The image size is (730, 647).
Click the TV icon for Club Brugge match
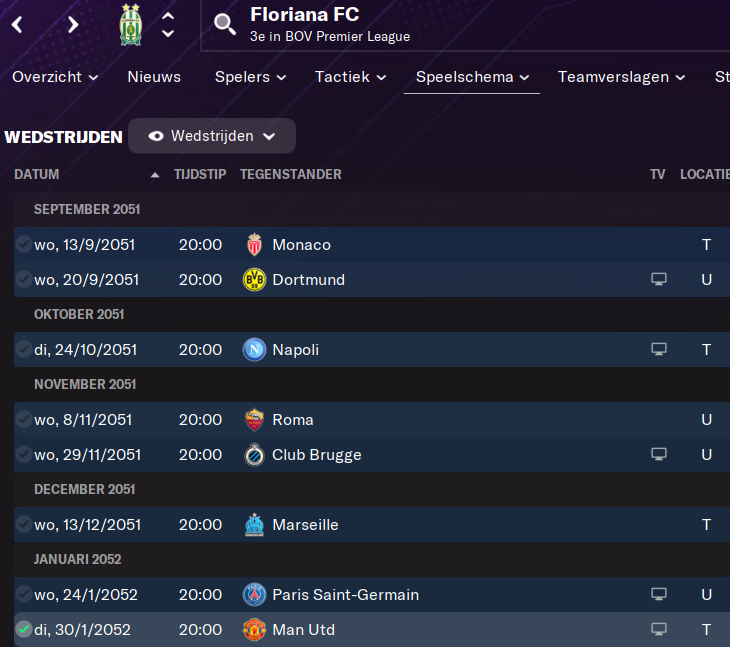(658, 455)
